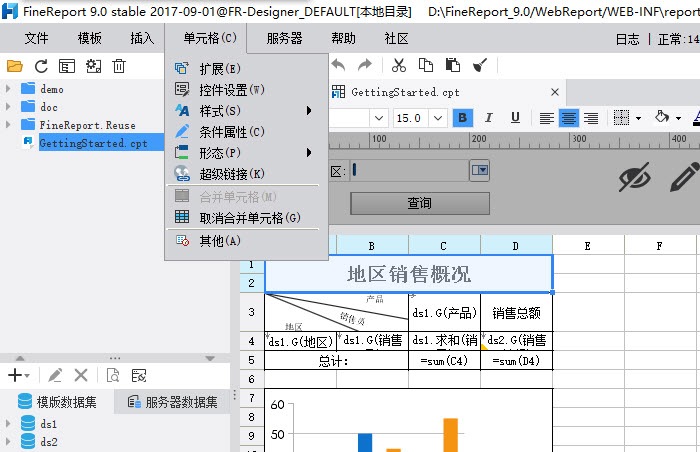Align cell text right

click(x=591, y=118)
